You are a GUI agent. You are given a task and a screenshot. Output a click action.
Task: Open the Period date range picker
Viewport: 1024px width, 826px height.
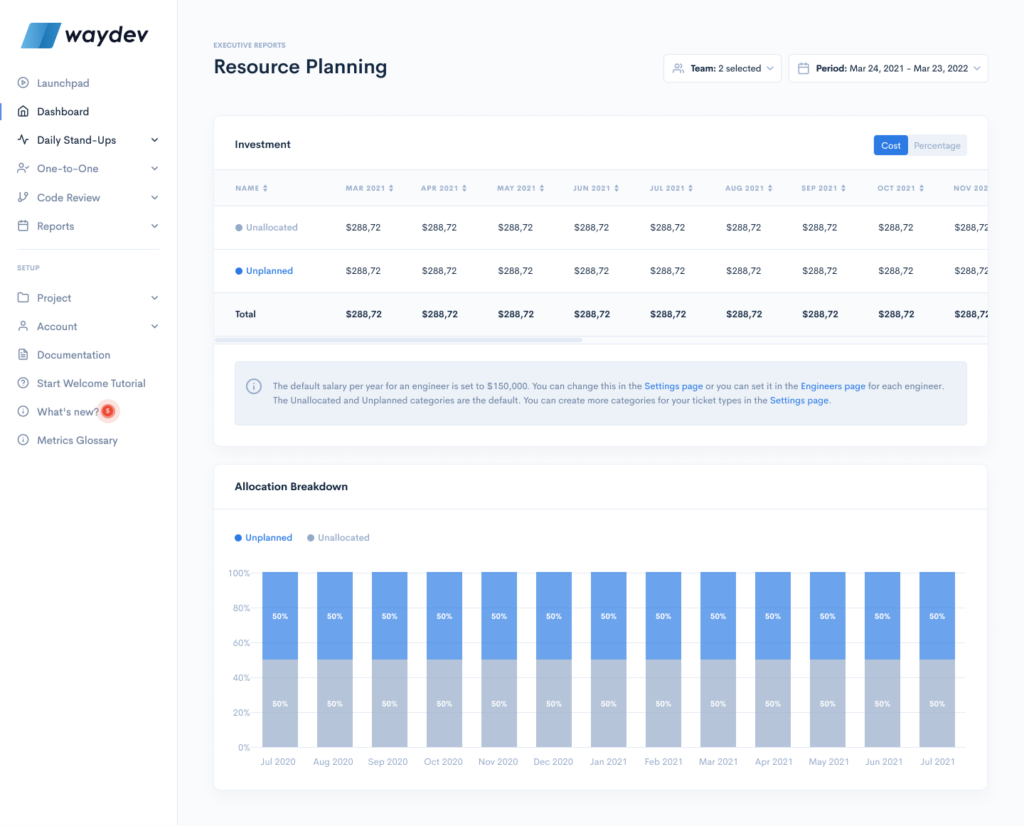[888, 68]
